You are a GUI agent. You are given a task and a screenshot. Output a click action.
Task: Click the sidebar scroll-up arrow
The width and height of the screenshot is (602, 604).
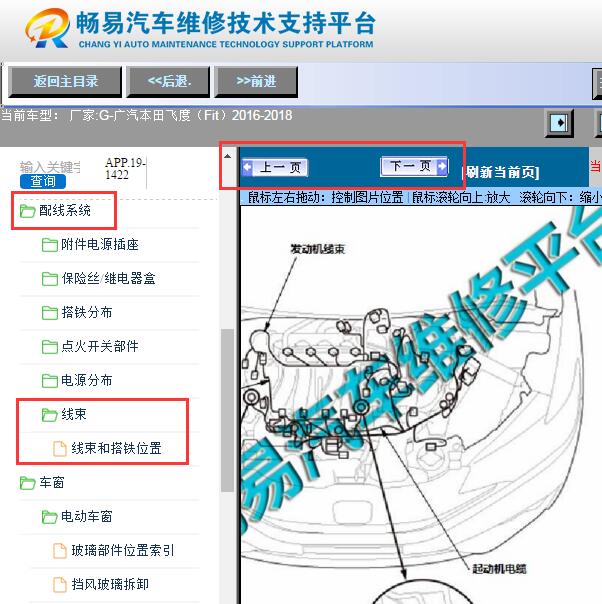pyautogui.click(x=228, y=156)
